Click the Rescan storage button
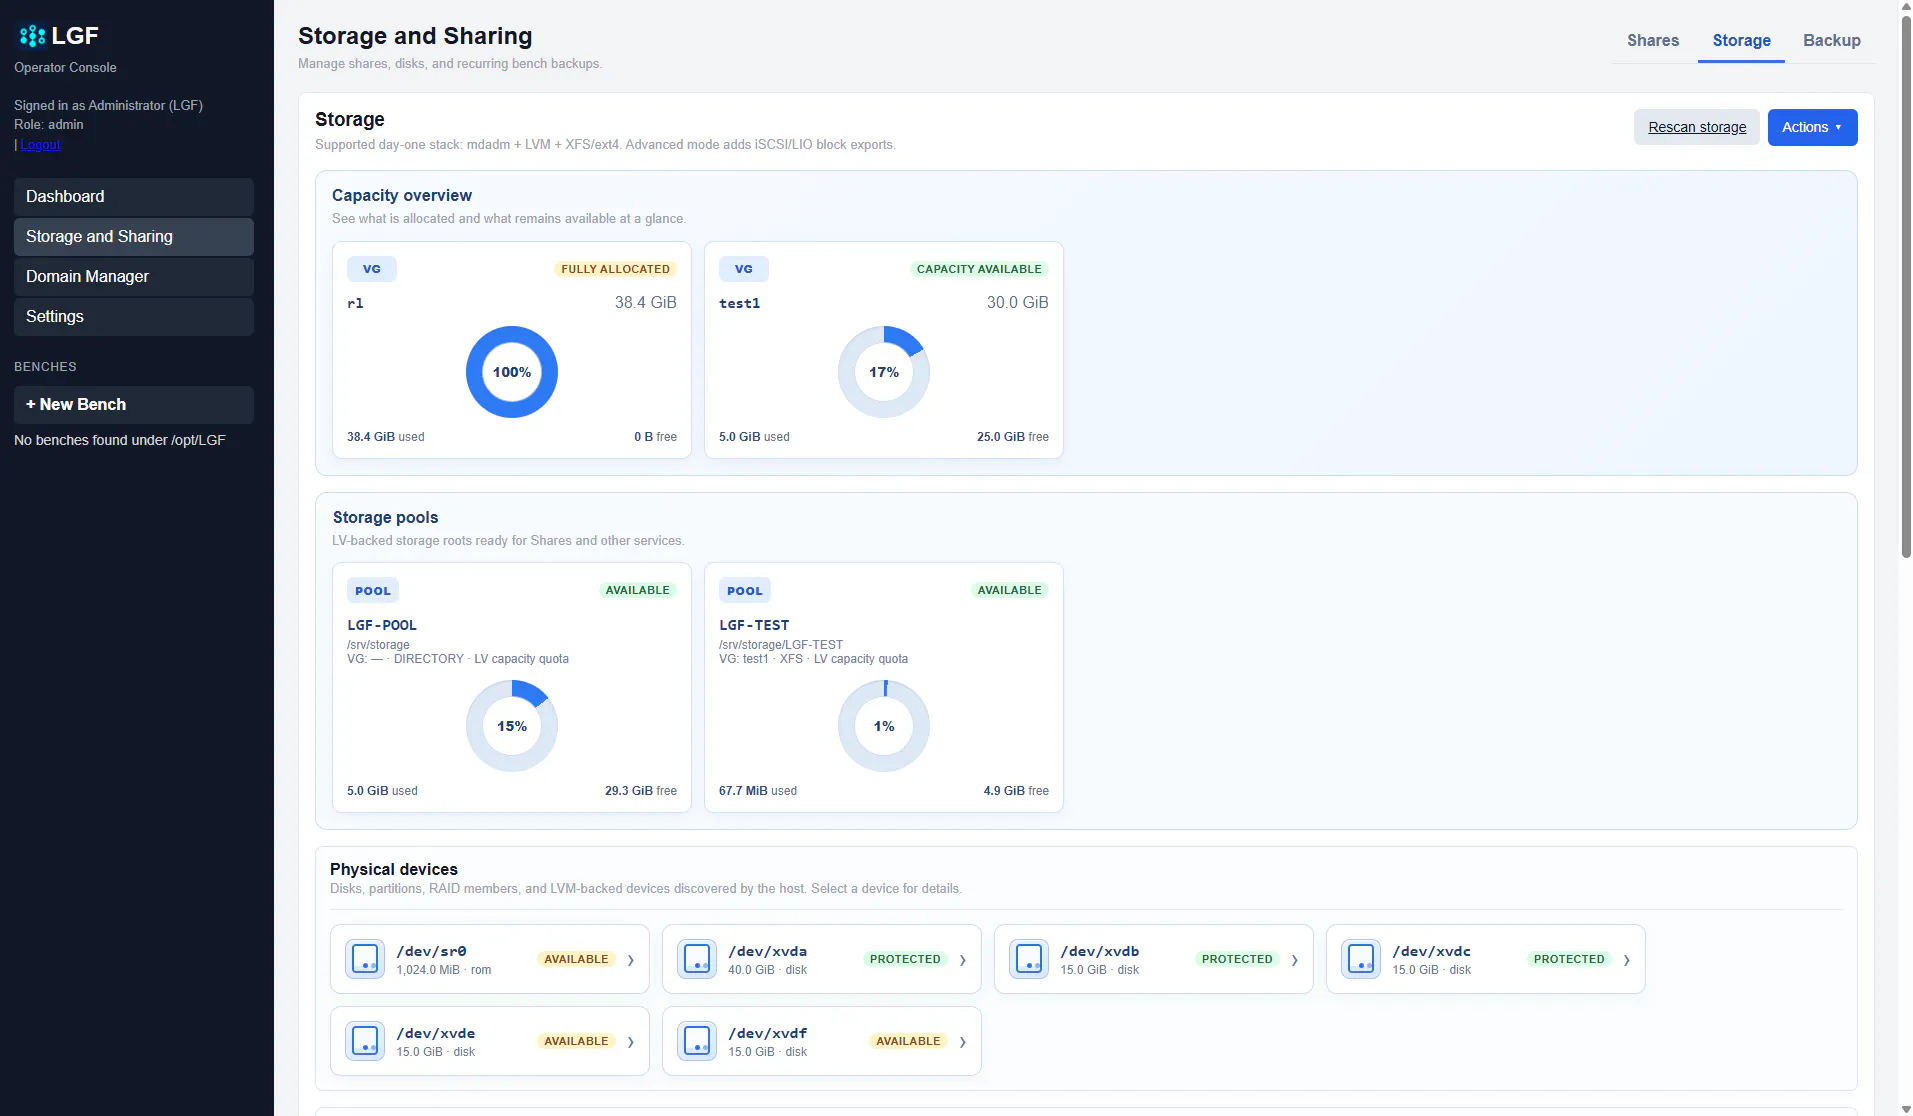This screenshot has height=1116, width=1913. coord(1697,127)
